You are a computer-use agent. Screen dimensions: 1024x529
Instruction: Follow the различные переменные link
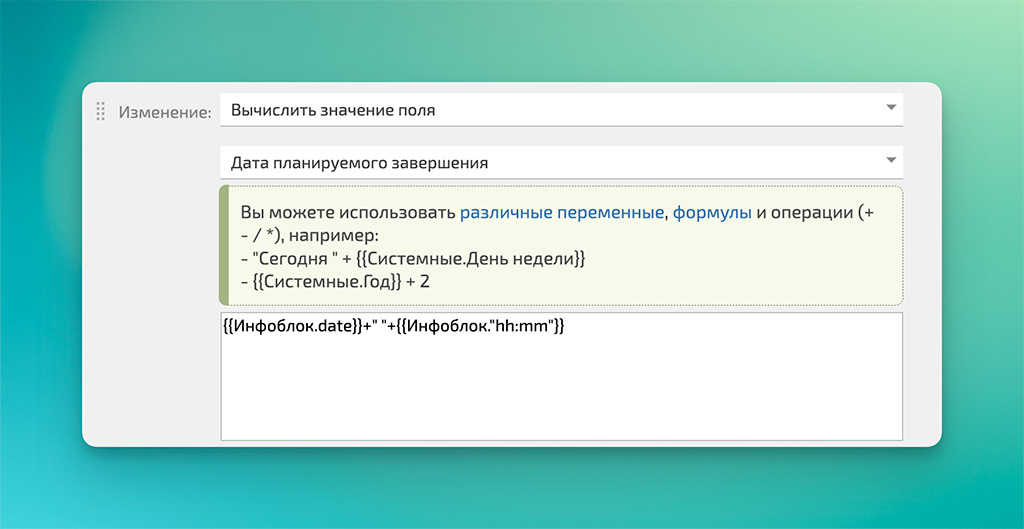point(562,213)
